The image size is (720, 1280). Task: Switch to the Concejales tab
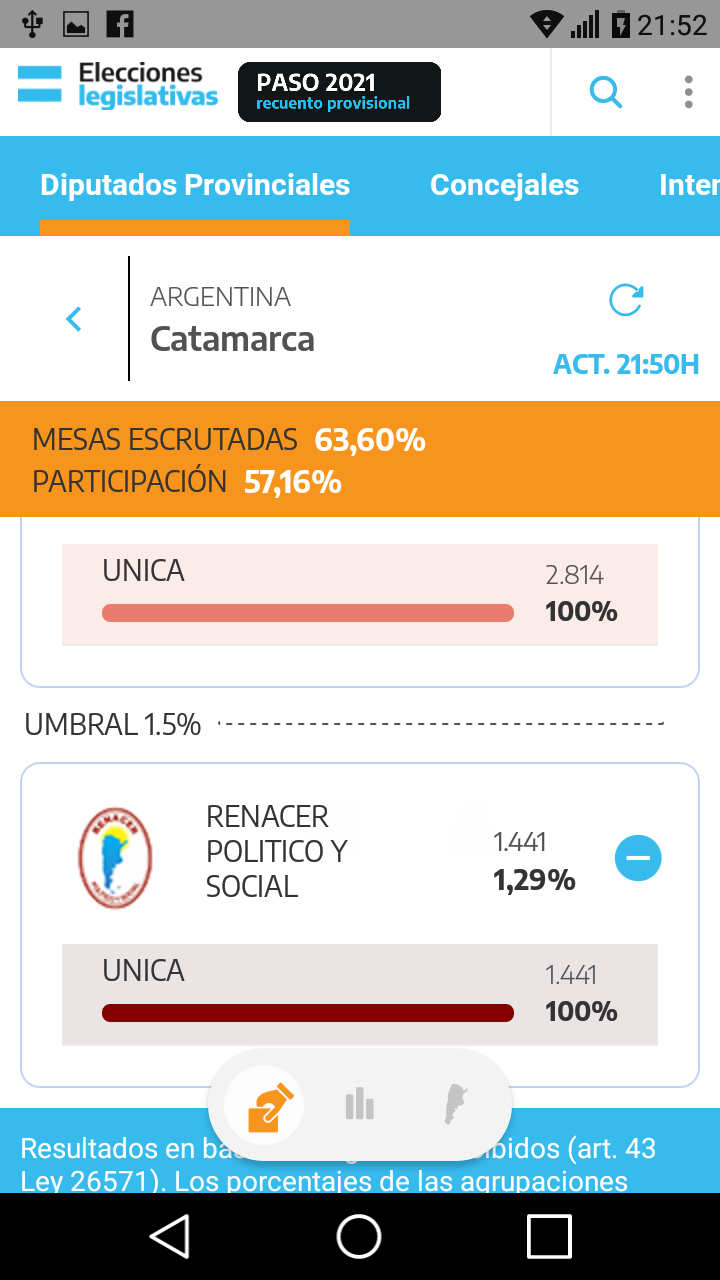[x=504, y=186]
